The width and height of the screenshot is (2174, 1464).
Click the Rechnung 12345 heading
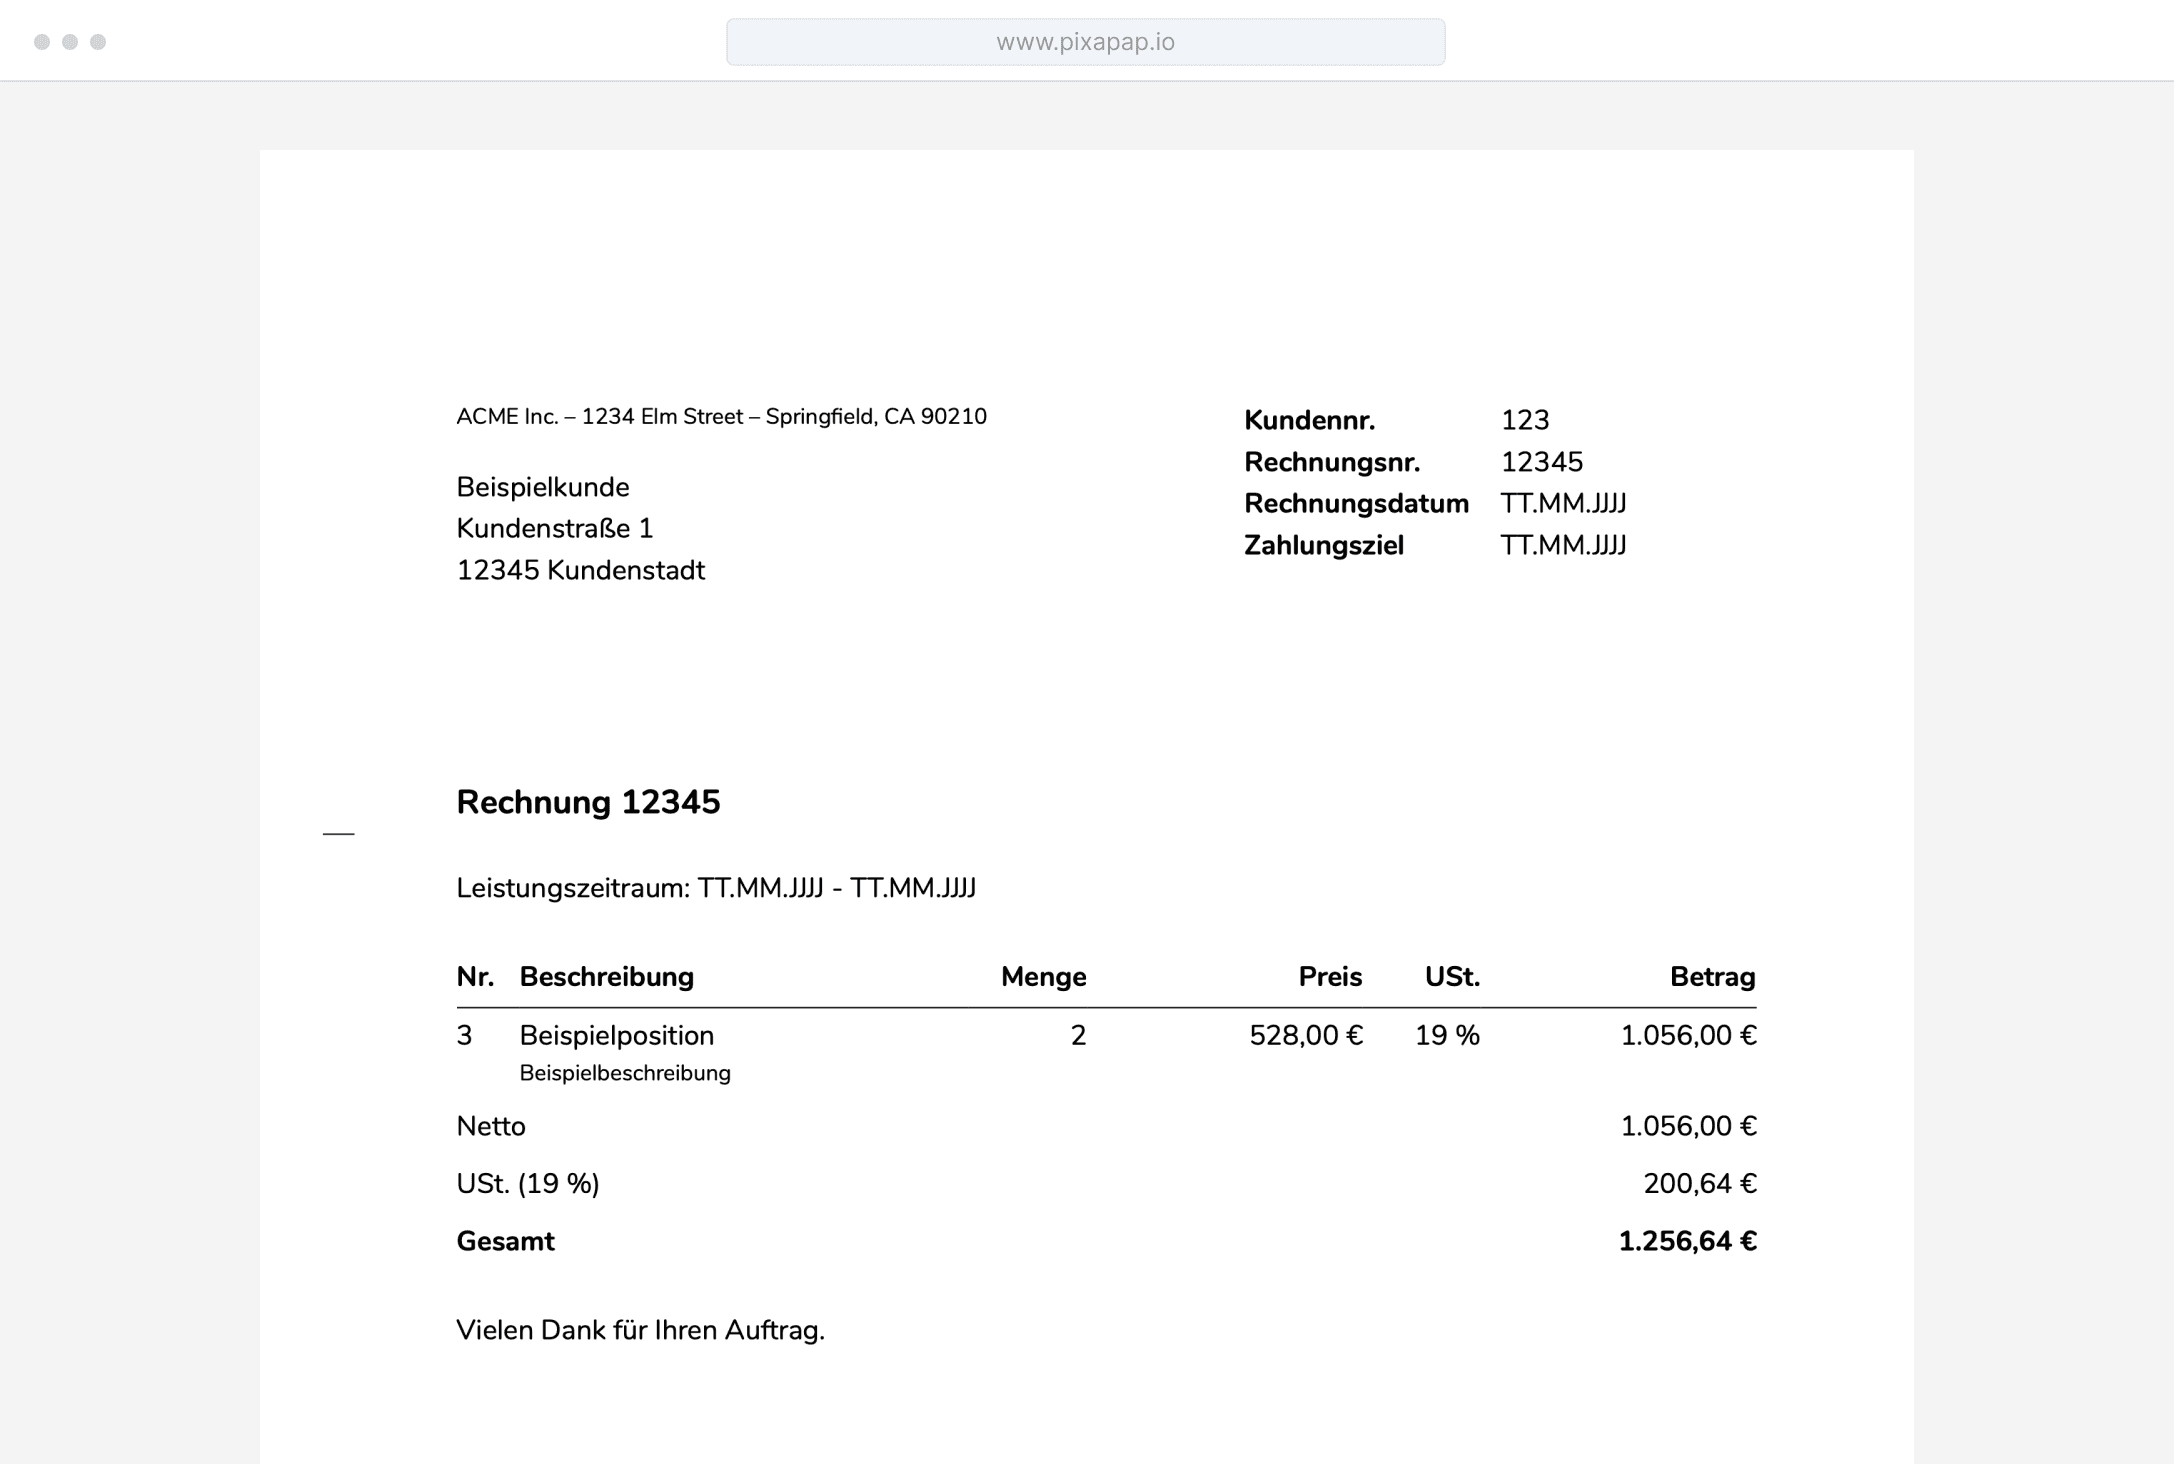(x=588, y=802)
